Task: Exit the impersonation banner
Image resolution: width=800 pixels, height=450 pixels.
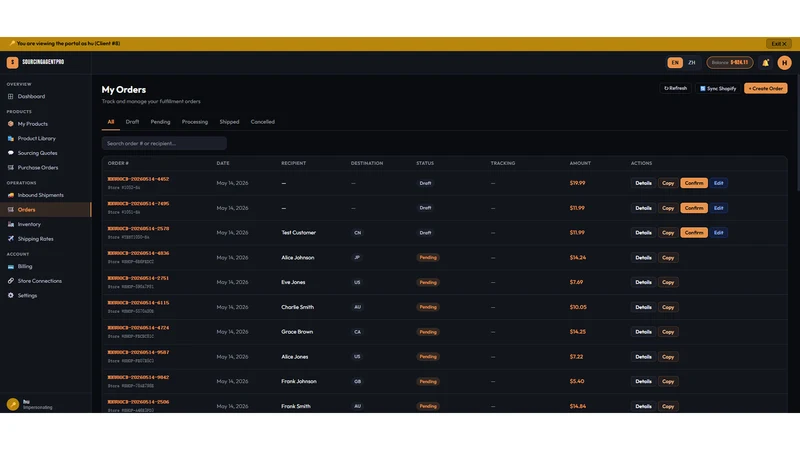Action: [x=779, y=44]
